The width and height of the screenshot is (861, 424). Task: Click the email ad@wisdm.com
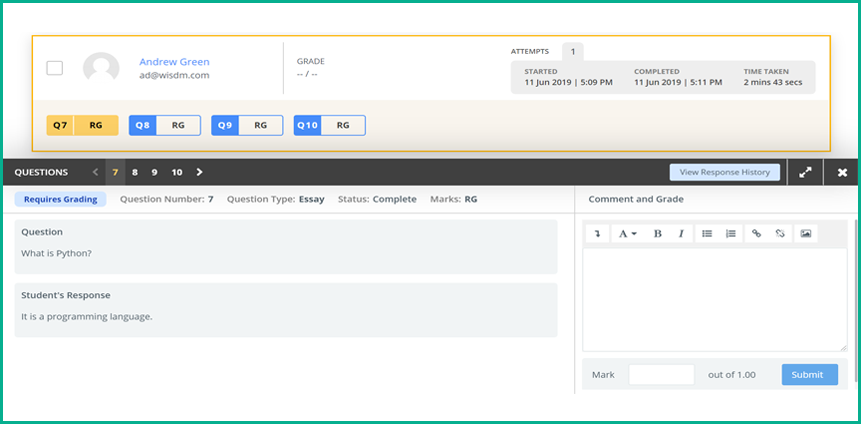[x=174, y=75]
